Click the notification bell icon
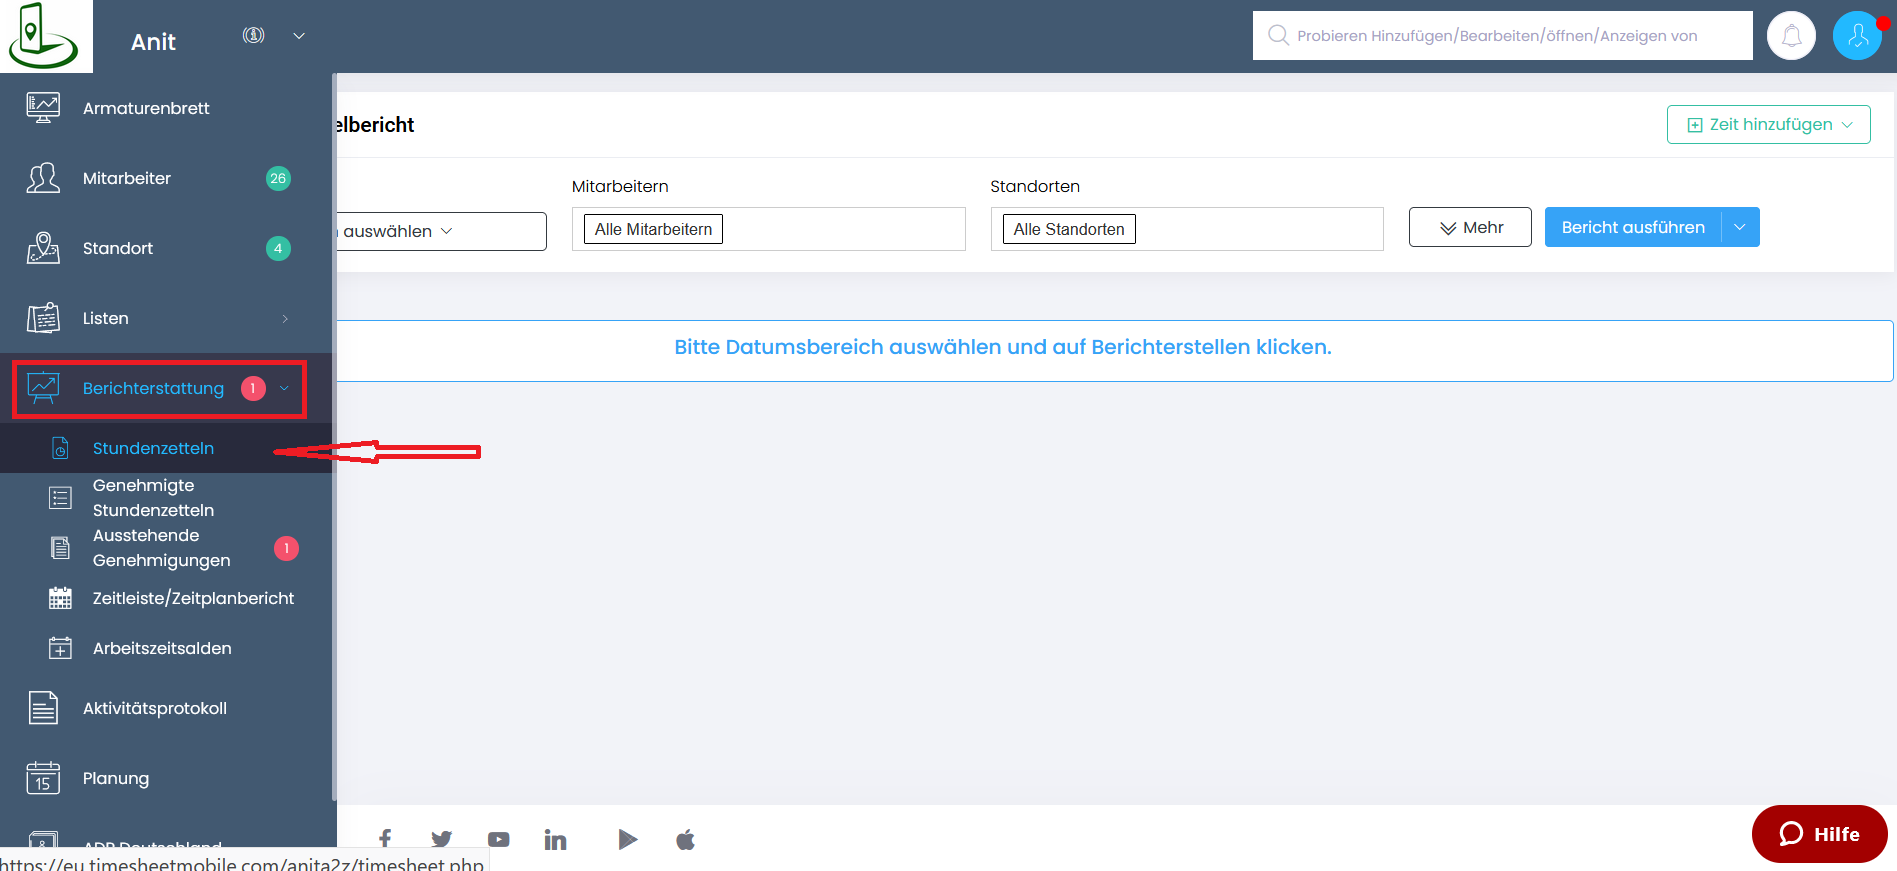Viewport: 1897px width, 871px height. [1791, 36]
